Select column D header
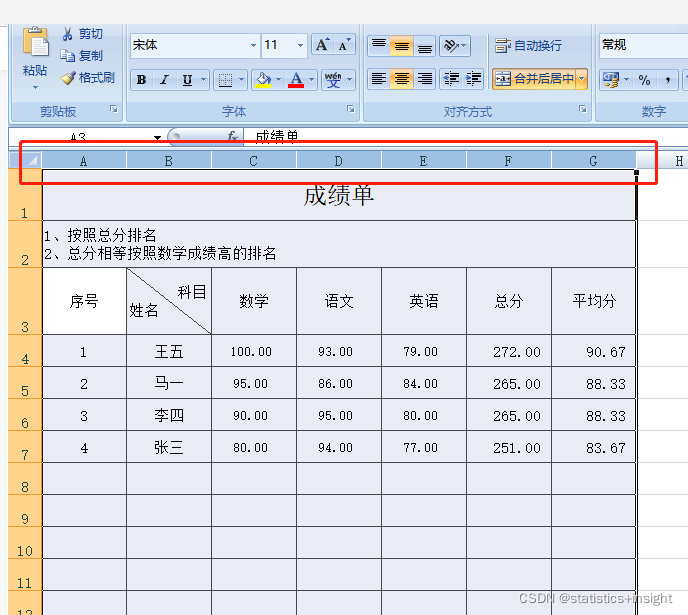The image size is (688, 615). 339,161
